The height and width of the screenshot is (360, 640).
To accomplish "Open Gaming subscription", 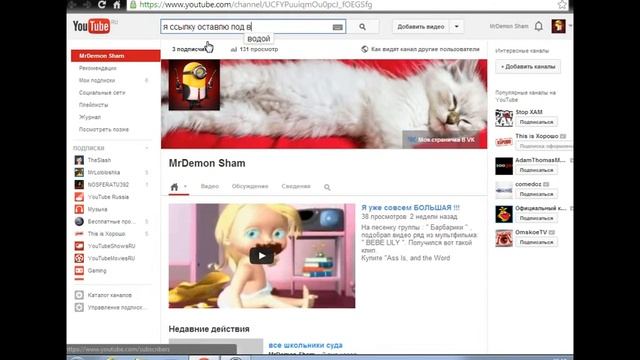I will 97,271.
